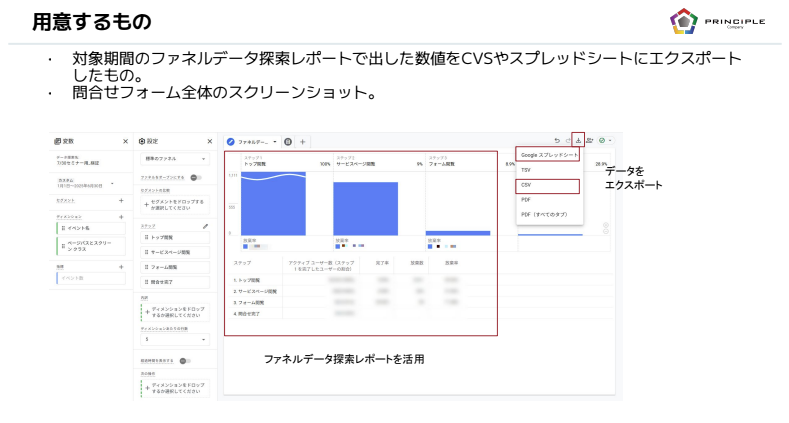
Task: Choose Google スプレッドシート export option
Action: pyautogui.click(x=549, y=156)
